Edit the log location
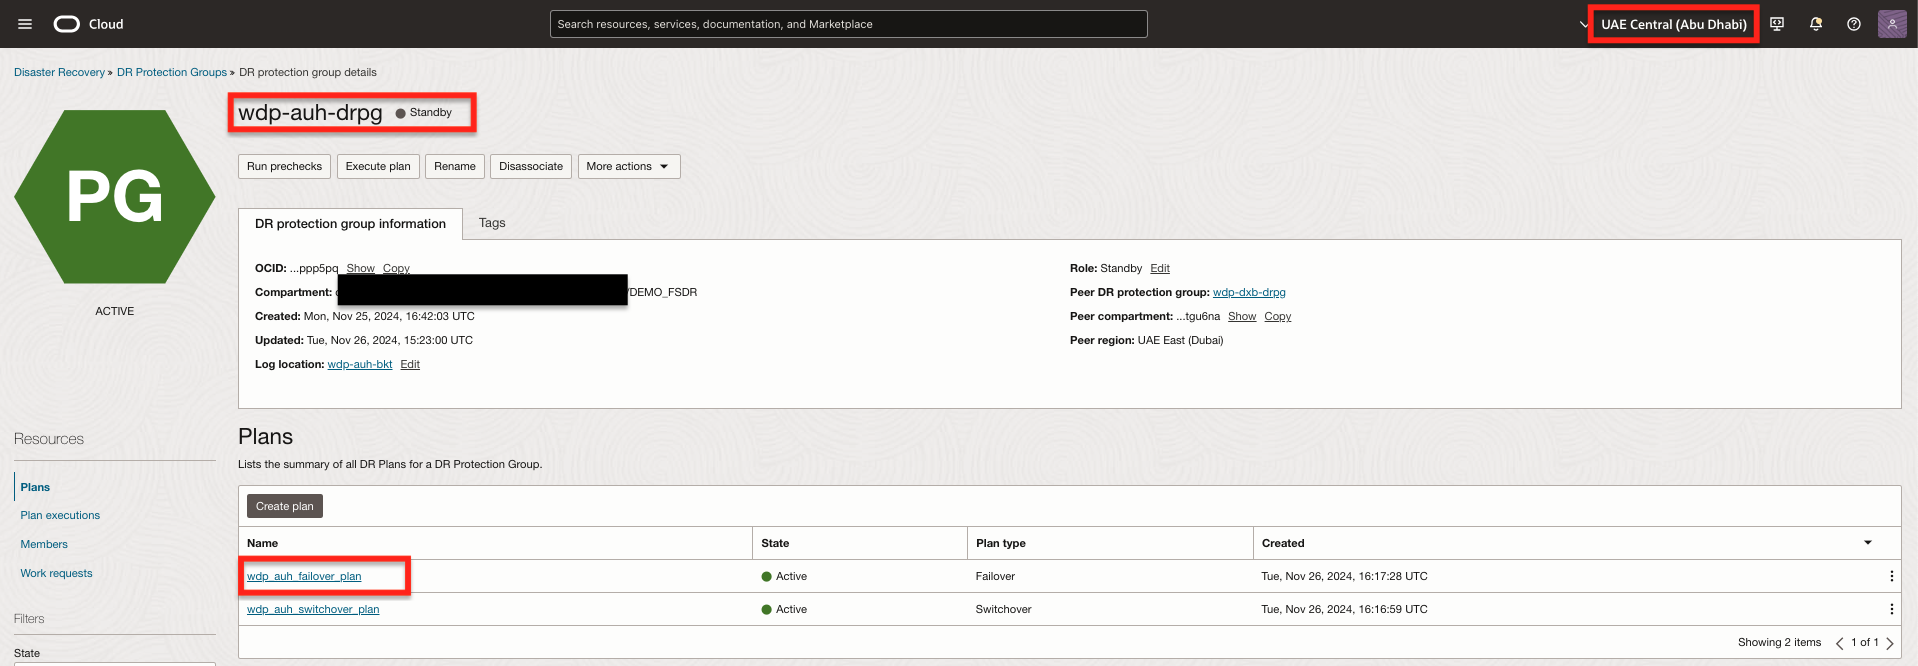Viewport: 1918px width, 666px height. tap(410, 364)
